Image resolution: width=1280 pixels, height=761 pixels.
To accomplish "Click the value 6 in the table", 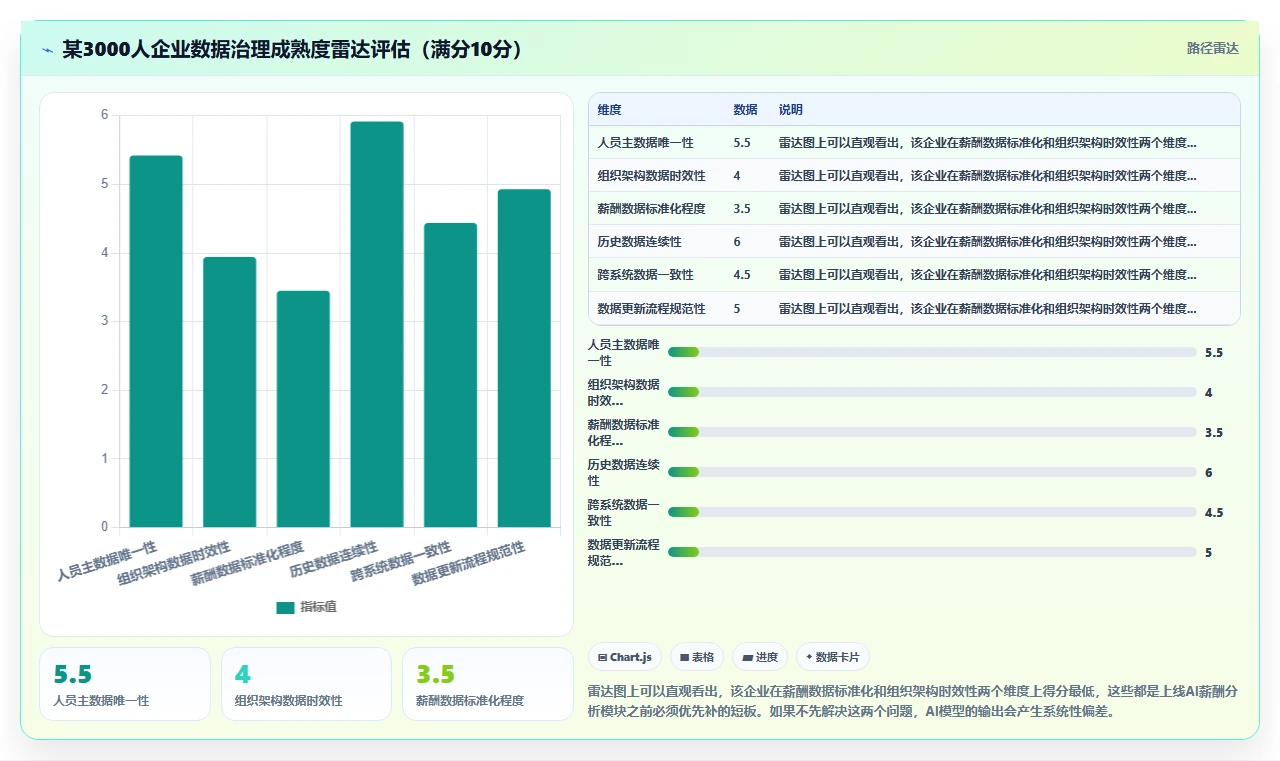I will click(x=737, y=242).
